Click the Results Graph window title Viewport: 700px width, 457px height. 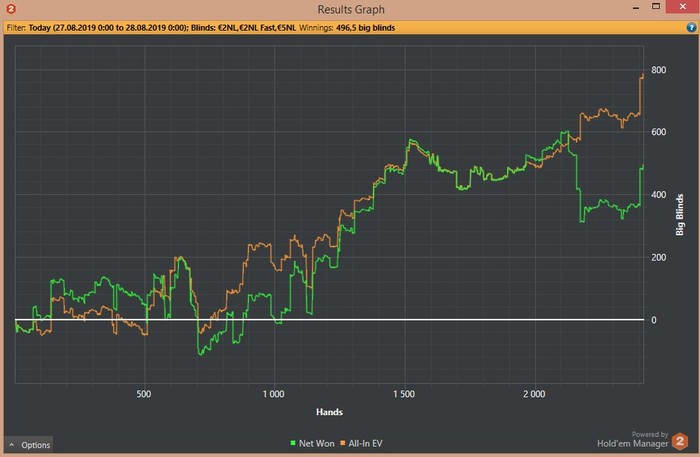point(351,9)
